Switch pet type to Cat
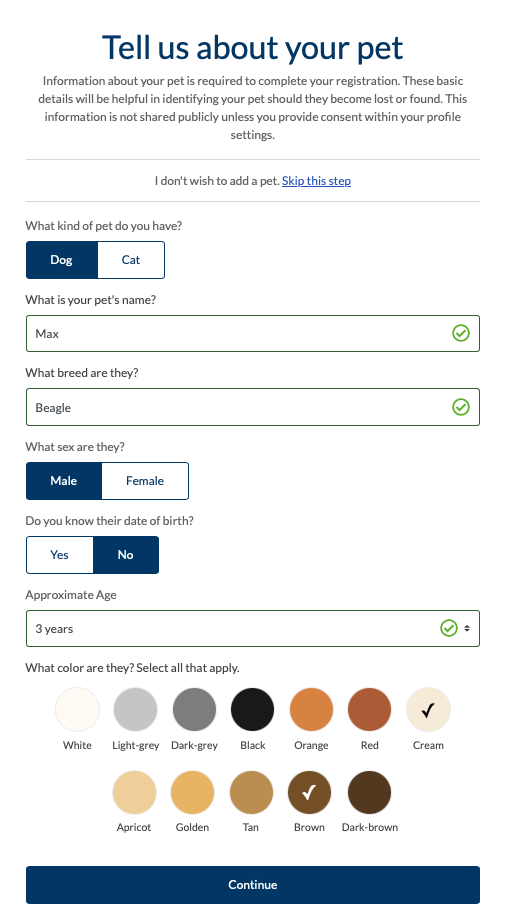This screenshot has height=923, width=506. (131, 260)
